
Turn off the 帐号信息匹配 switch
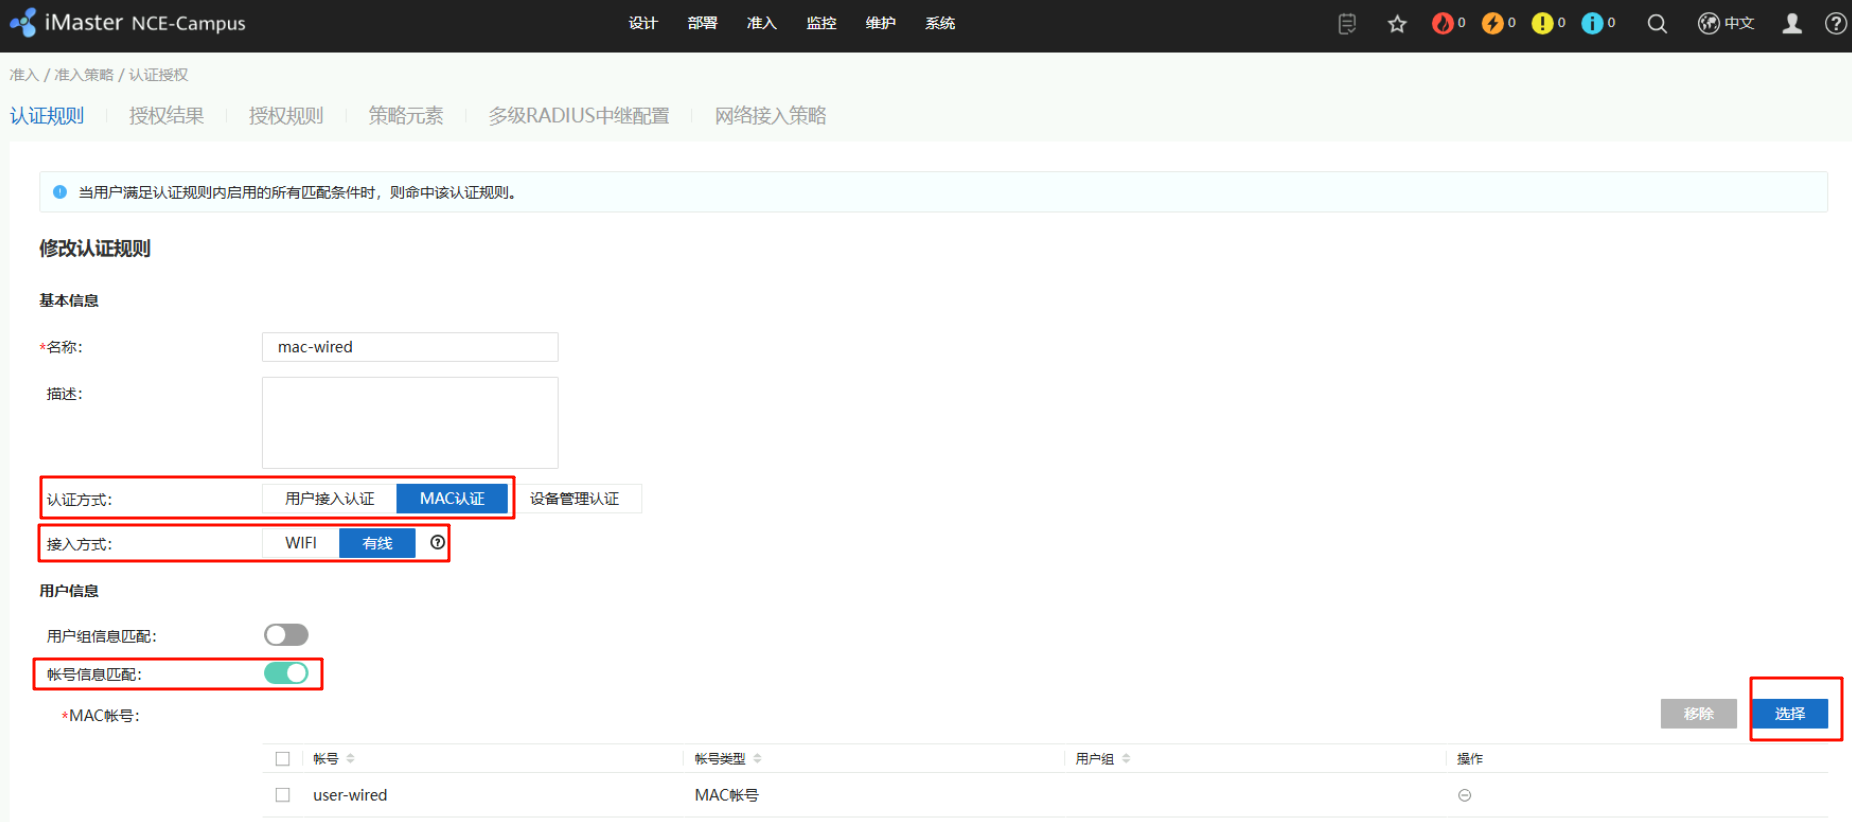[286, 673]
